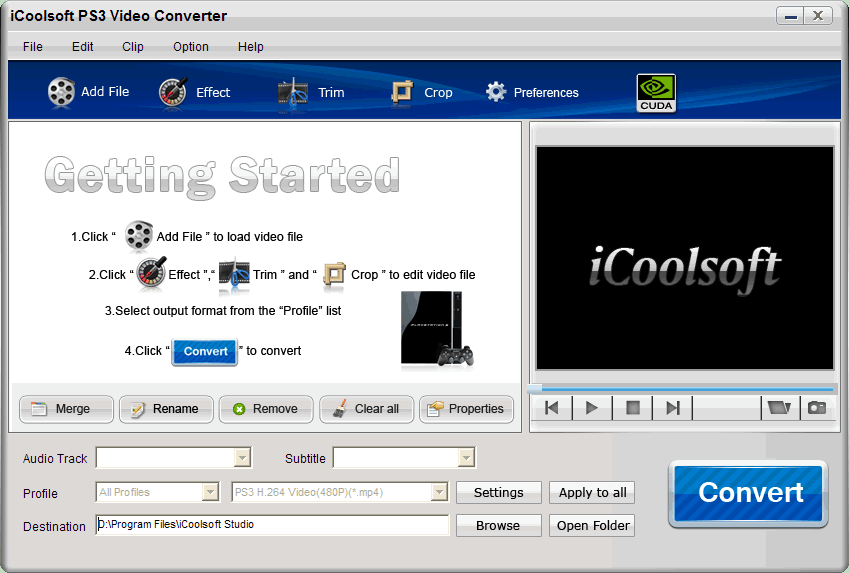850x573 pixels.
Task: Open the snapshot folder icon
Action: click(779, 408)
